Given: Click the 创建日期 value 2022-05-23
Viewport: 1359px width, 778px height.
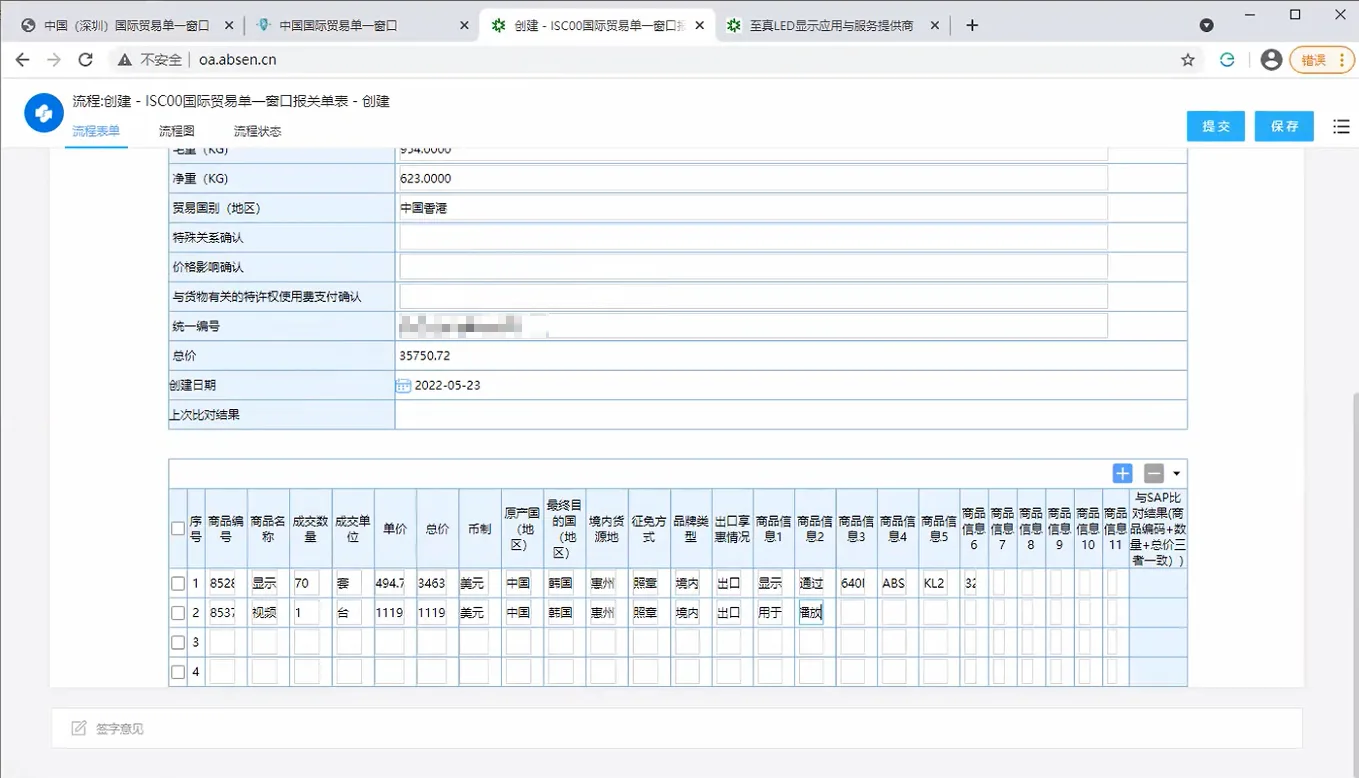Looking at the screenshot, I should 447,385.
